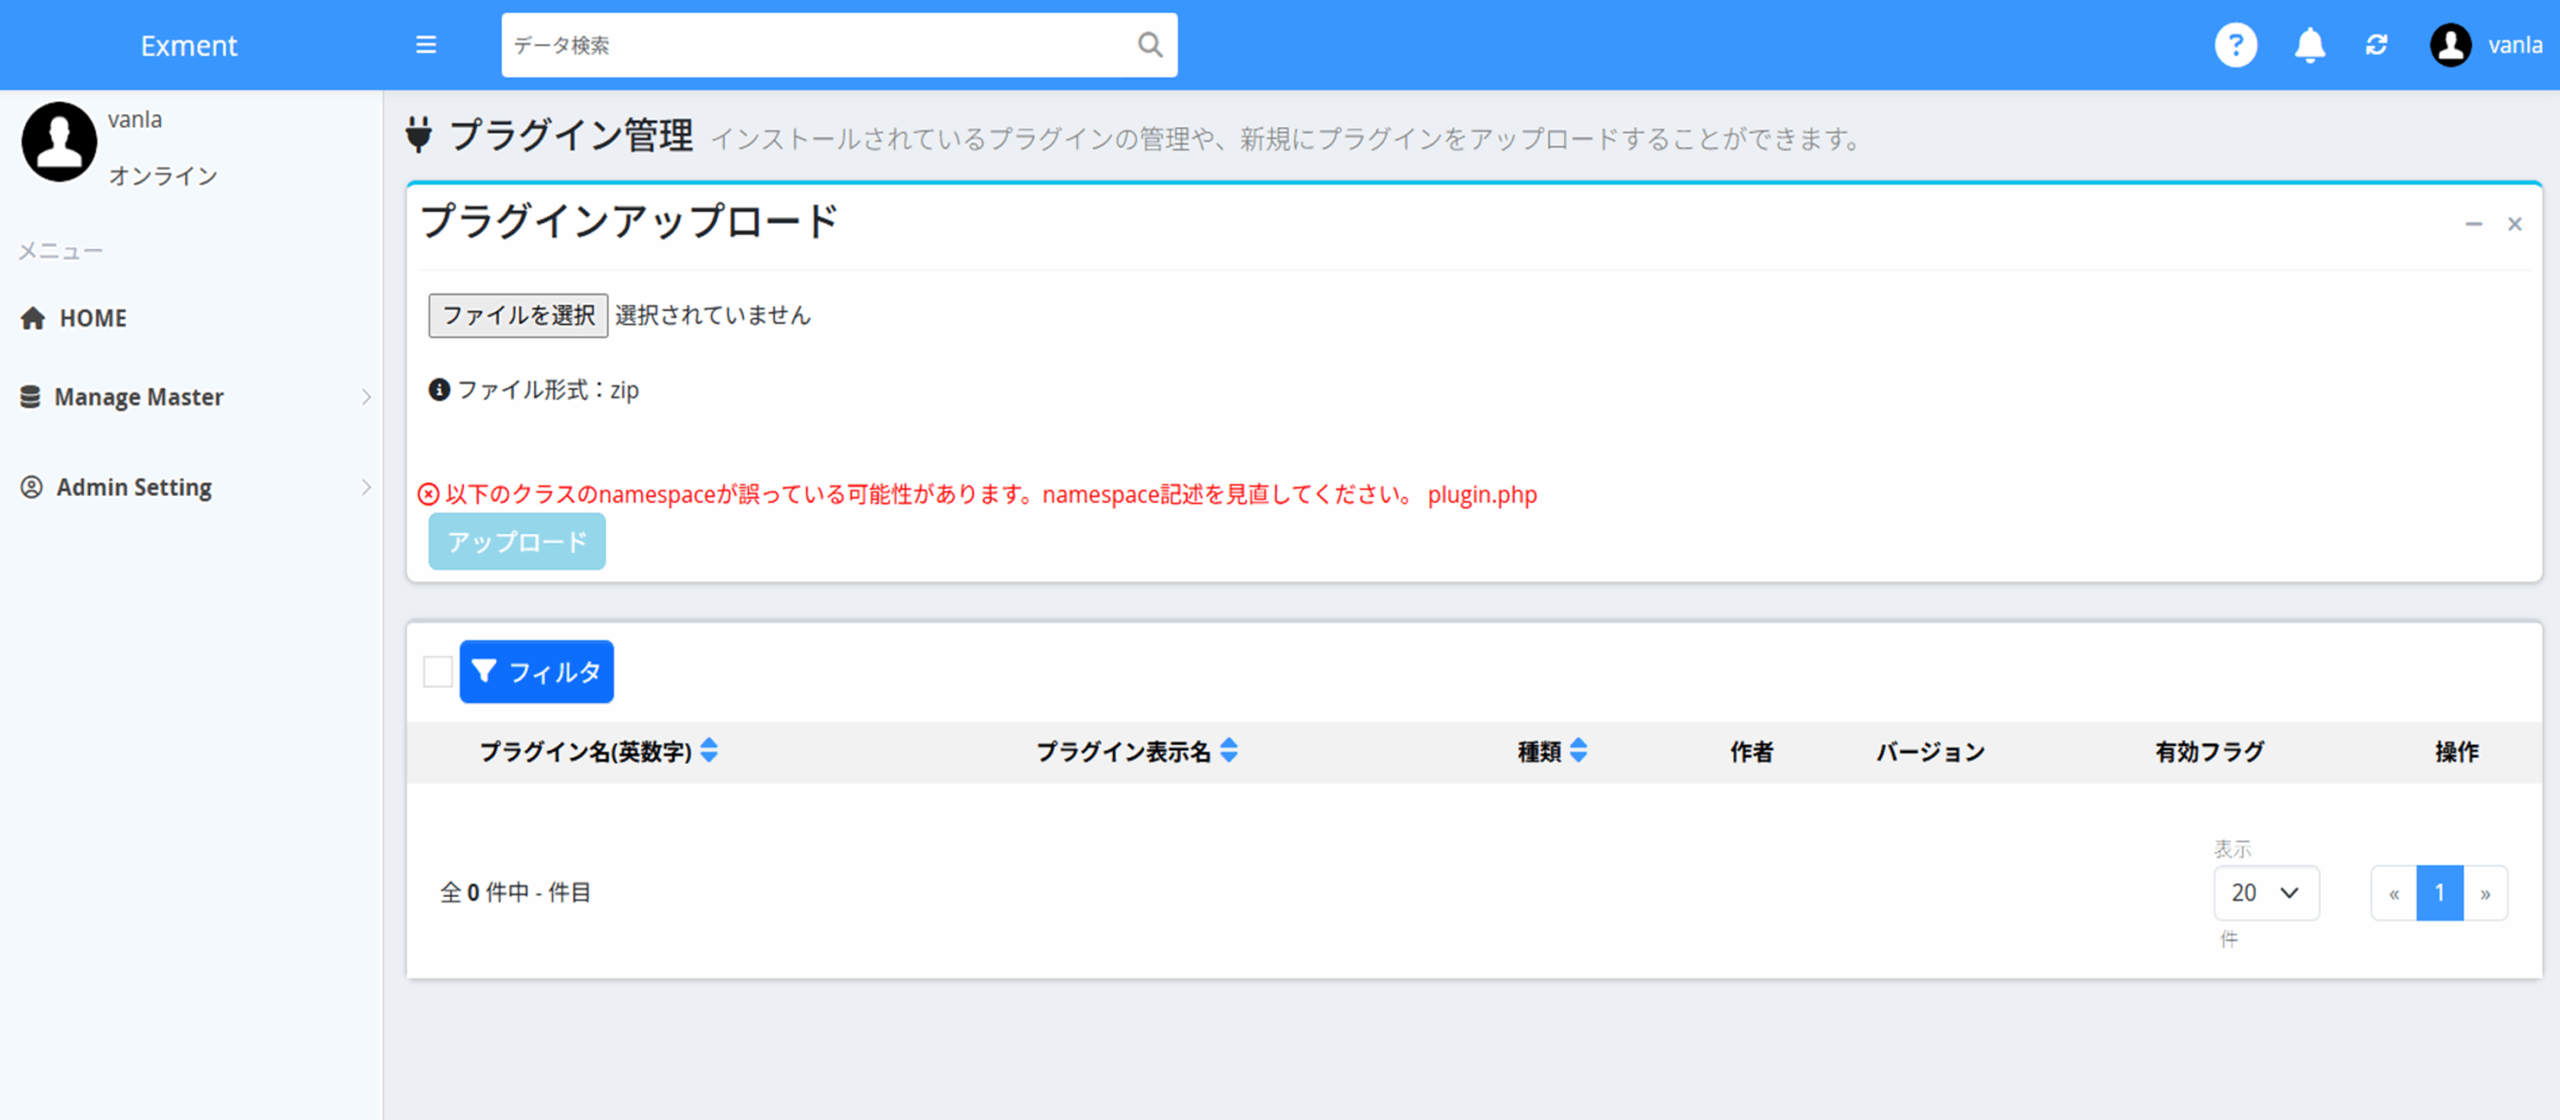
Task: Click the ファイルを選択 button
Action: (x=518, y=316)
